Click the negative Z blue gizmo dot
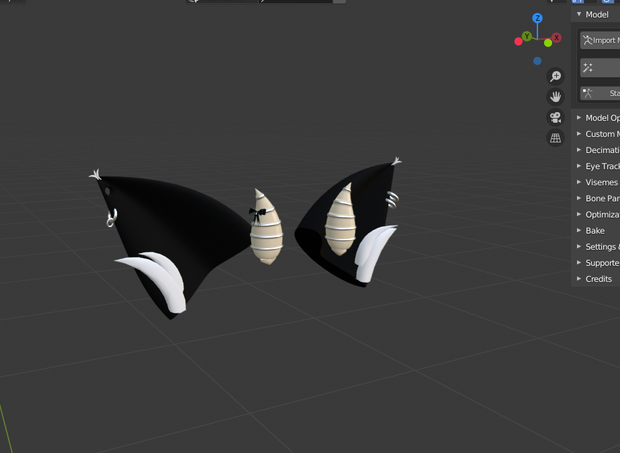The width and height of the screenshot is (620, 453). 537,61
